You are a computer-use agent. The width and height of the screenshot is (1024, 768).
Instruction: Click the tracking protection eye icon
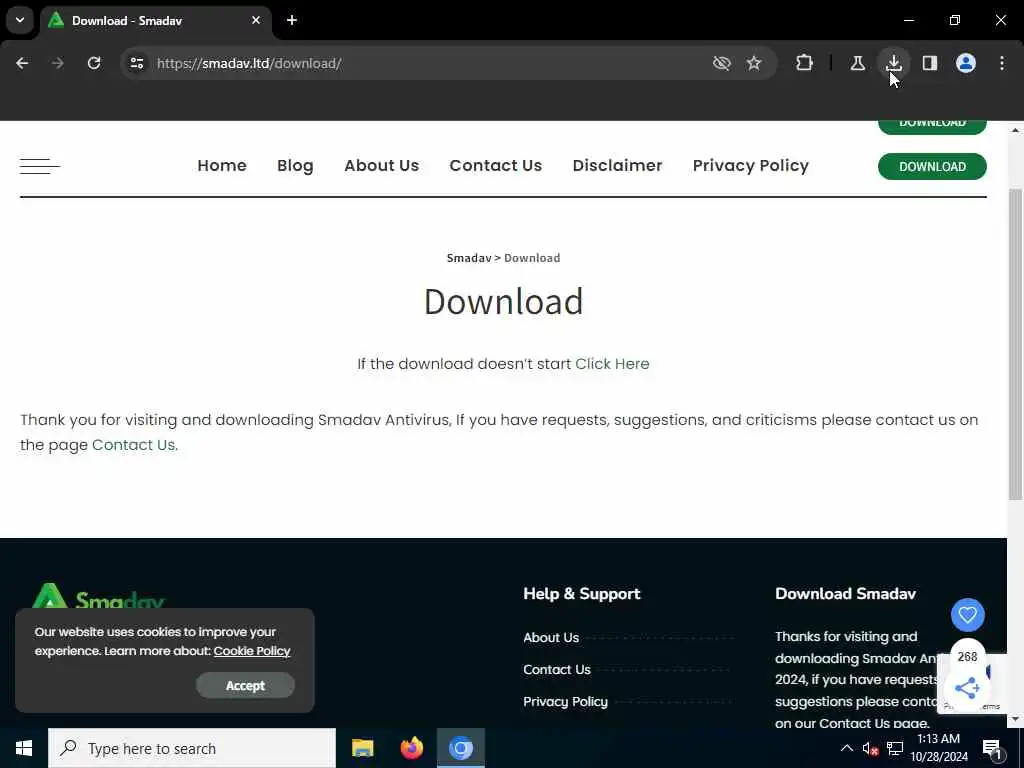click(x=721, y=63)
